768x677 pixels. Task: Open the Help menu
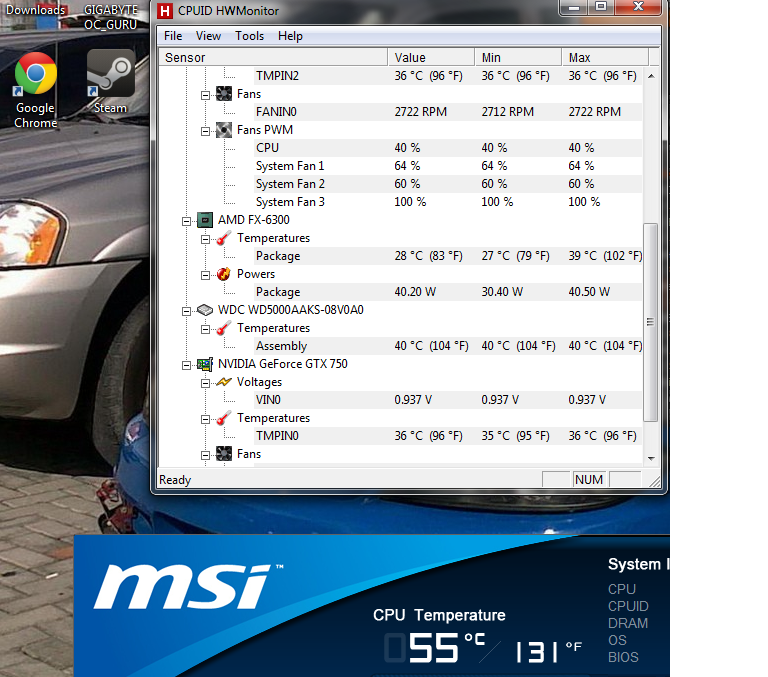(x=290, y=36)
